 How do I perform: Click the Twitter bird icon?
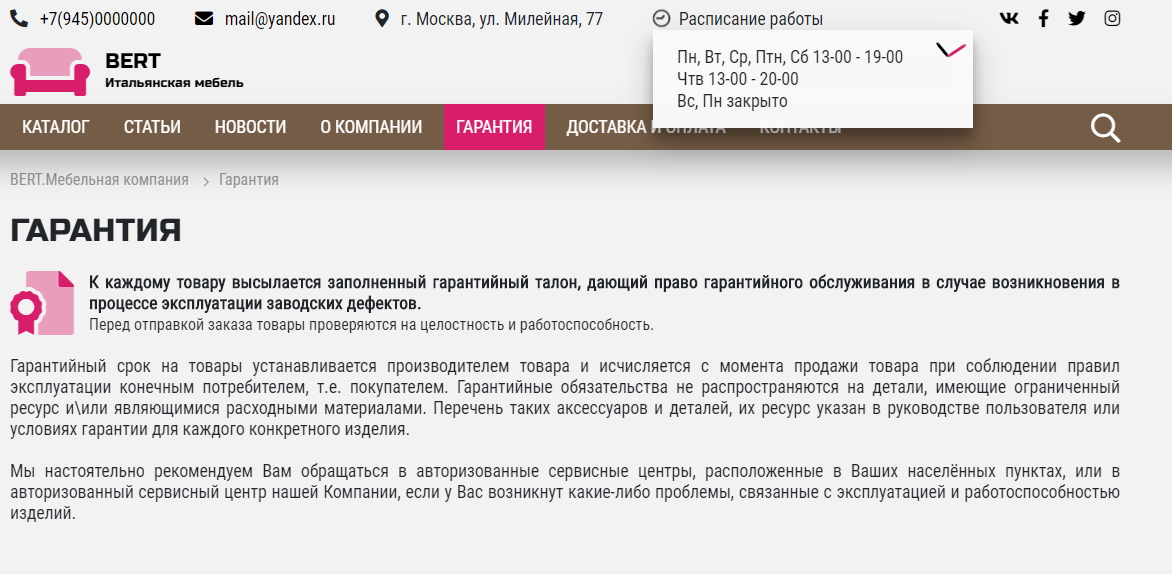[1077, 18]
